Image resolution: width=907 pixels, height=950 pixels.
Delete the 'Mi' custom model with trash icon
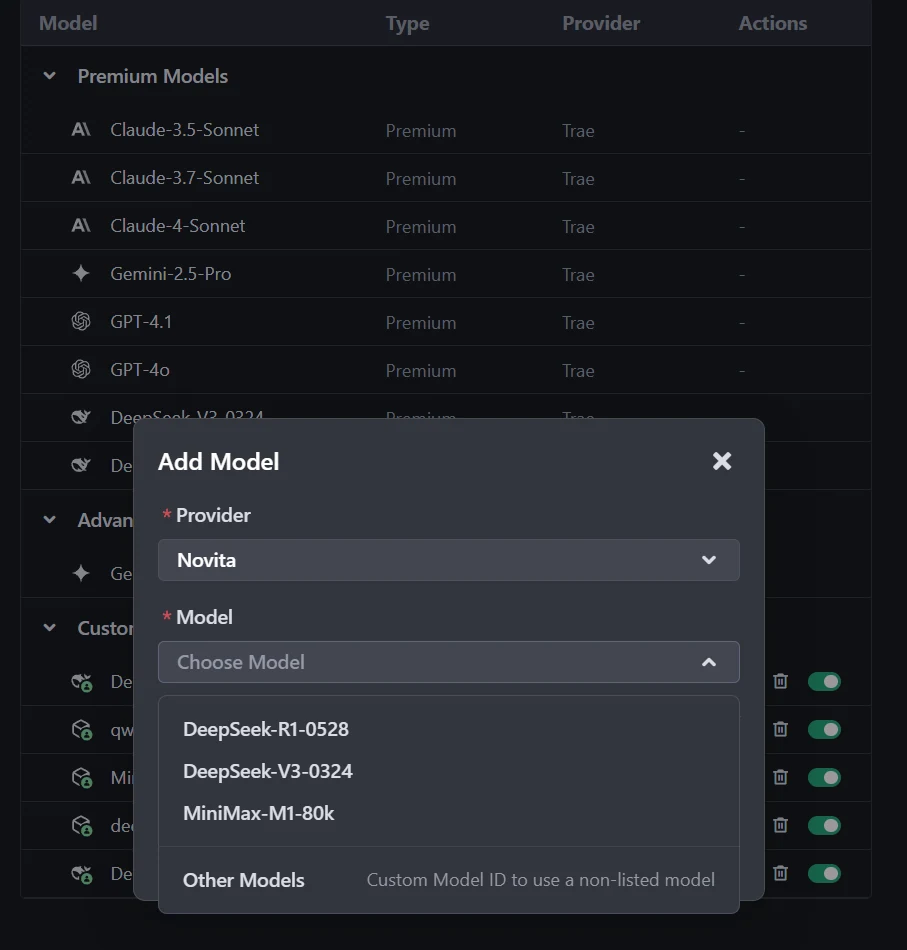[780, 777]
